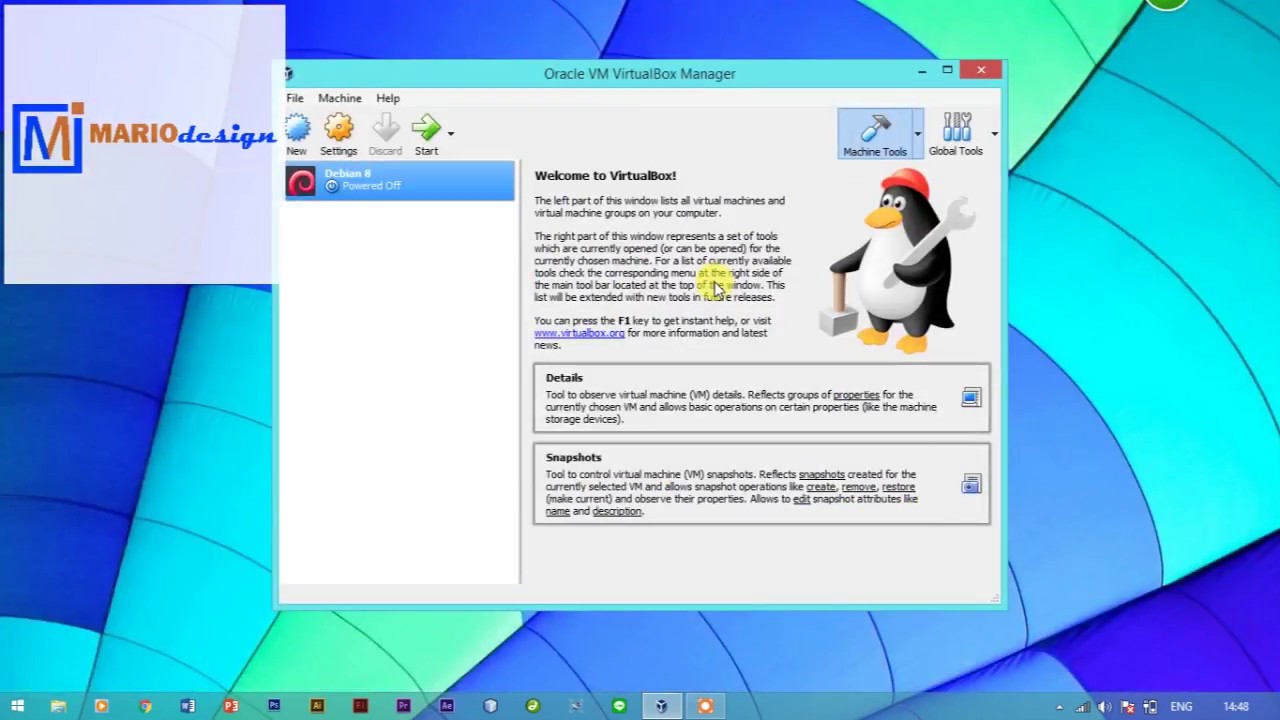Open the Global Tools dropdown arrow

click(994, 133)
